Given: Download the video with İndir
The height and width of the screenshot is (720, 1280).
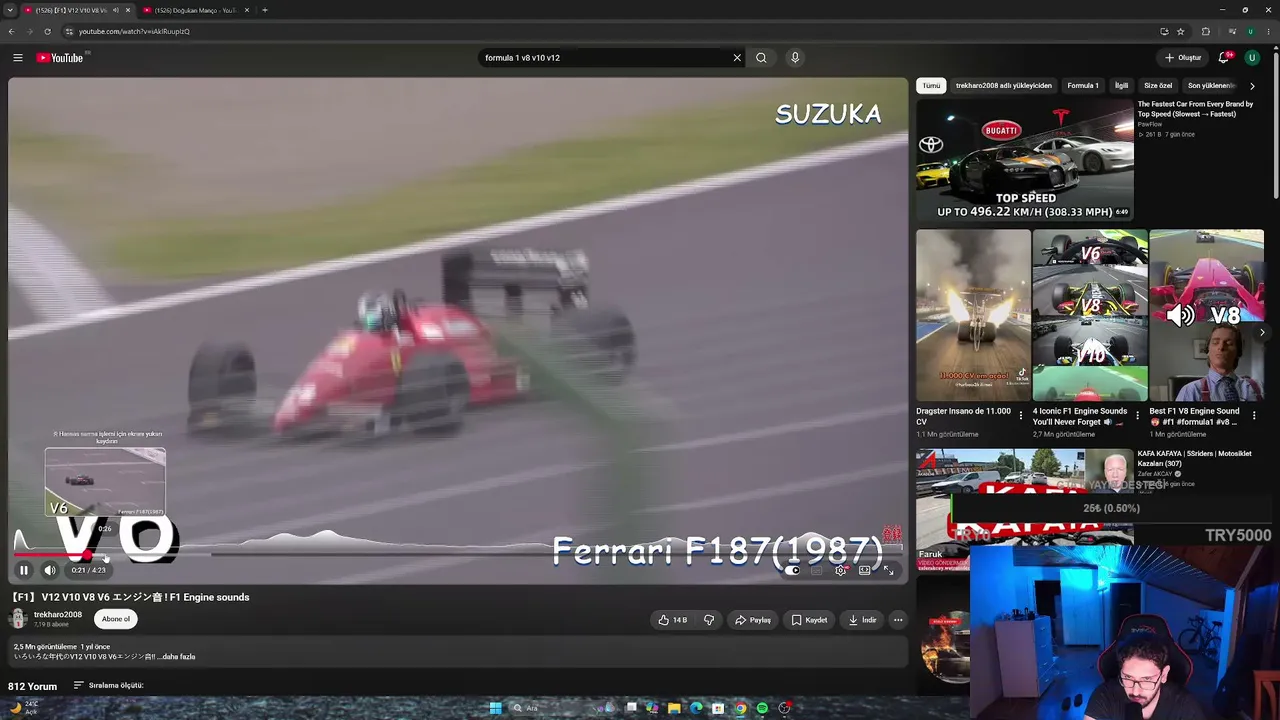Looking at the screenshot, I should [862, 620].
